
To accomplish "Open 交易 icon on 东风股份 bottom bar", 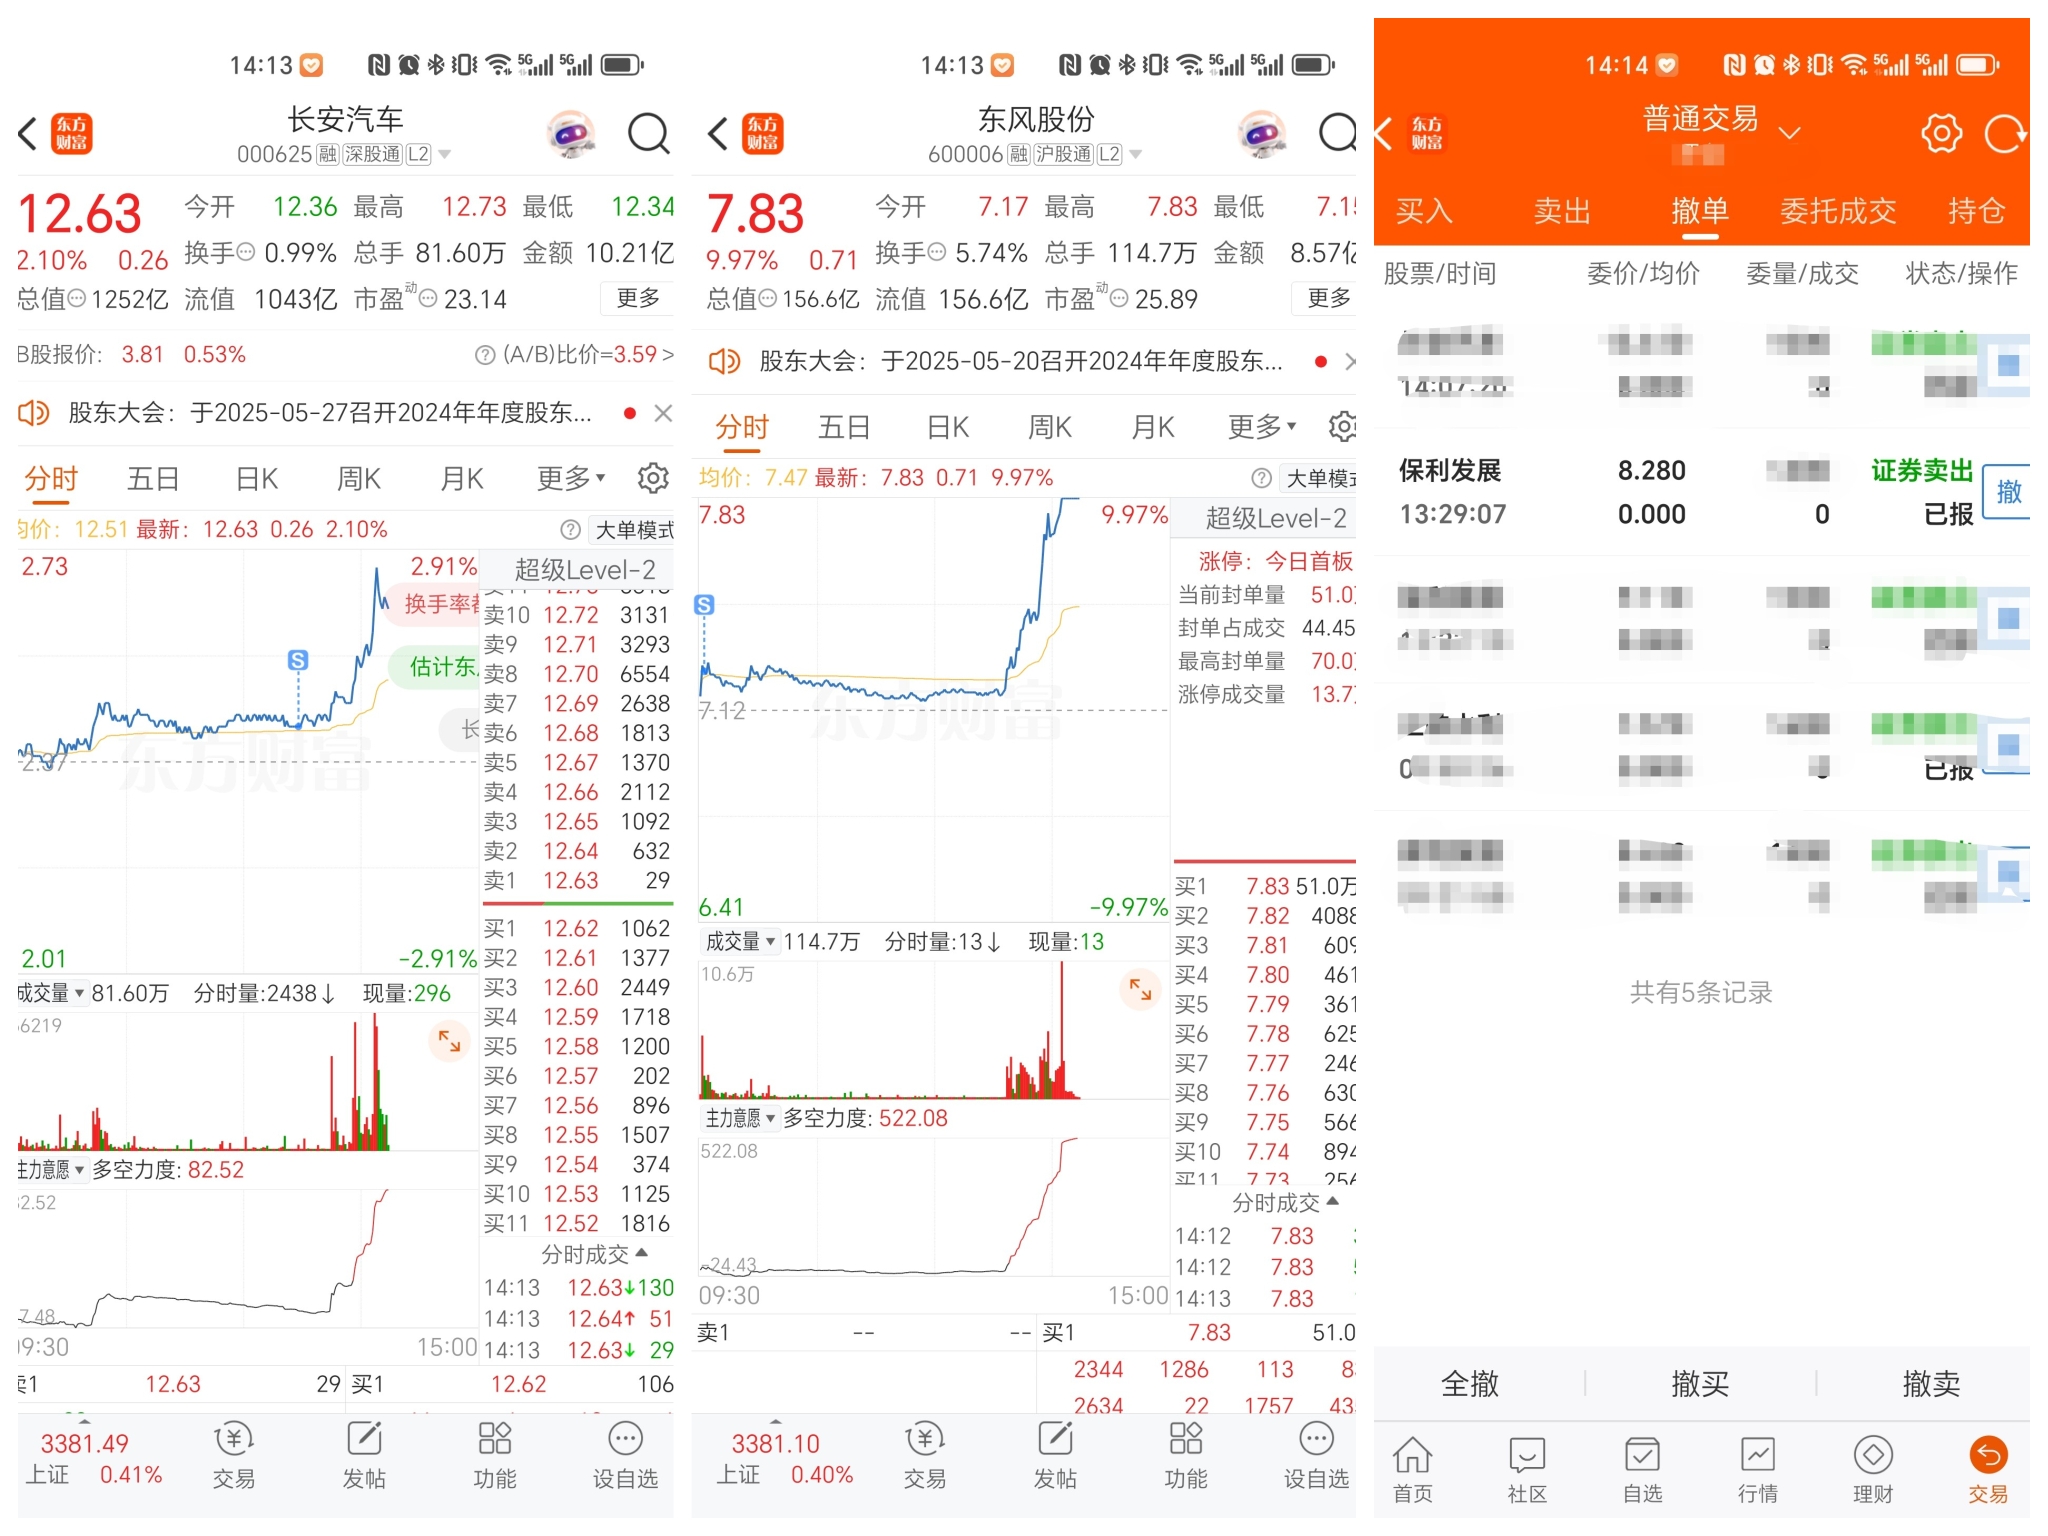I will pos(925,1456).
